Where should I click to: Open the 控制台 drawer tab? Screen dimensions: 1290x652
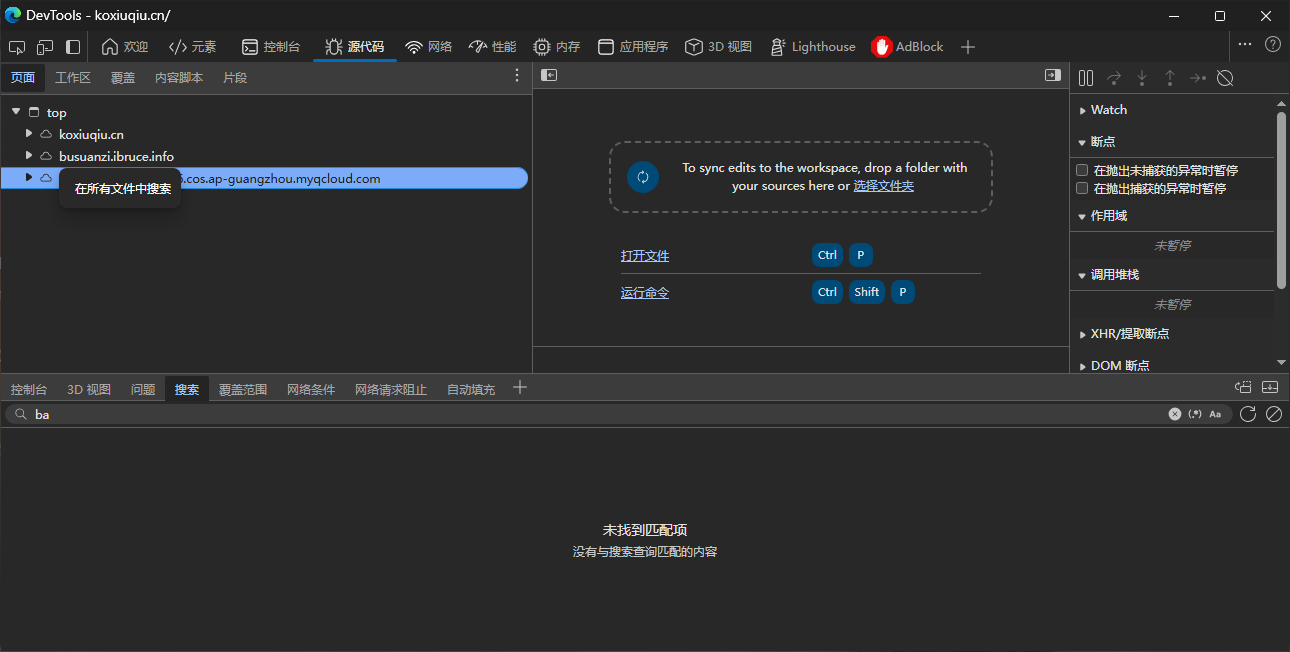click(29, 390)
